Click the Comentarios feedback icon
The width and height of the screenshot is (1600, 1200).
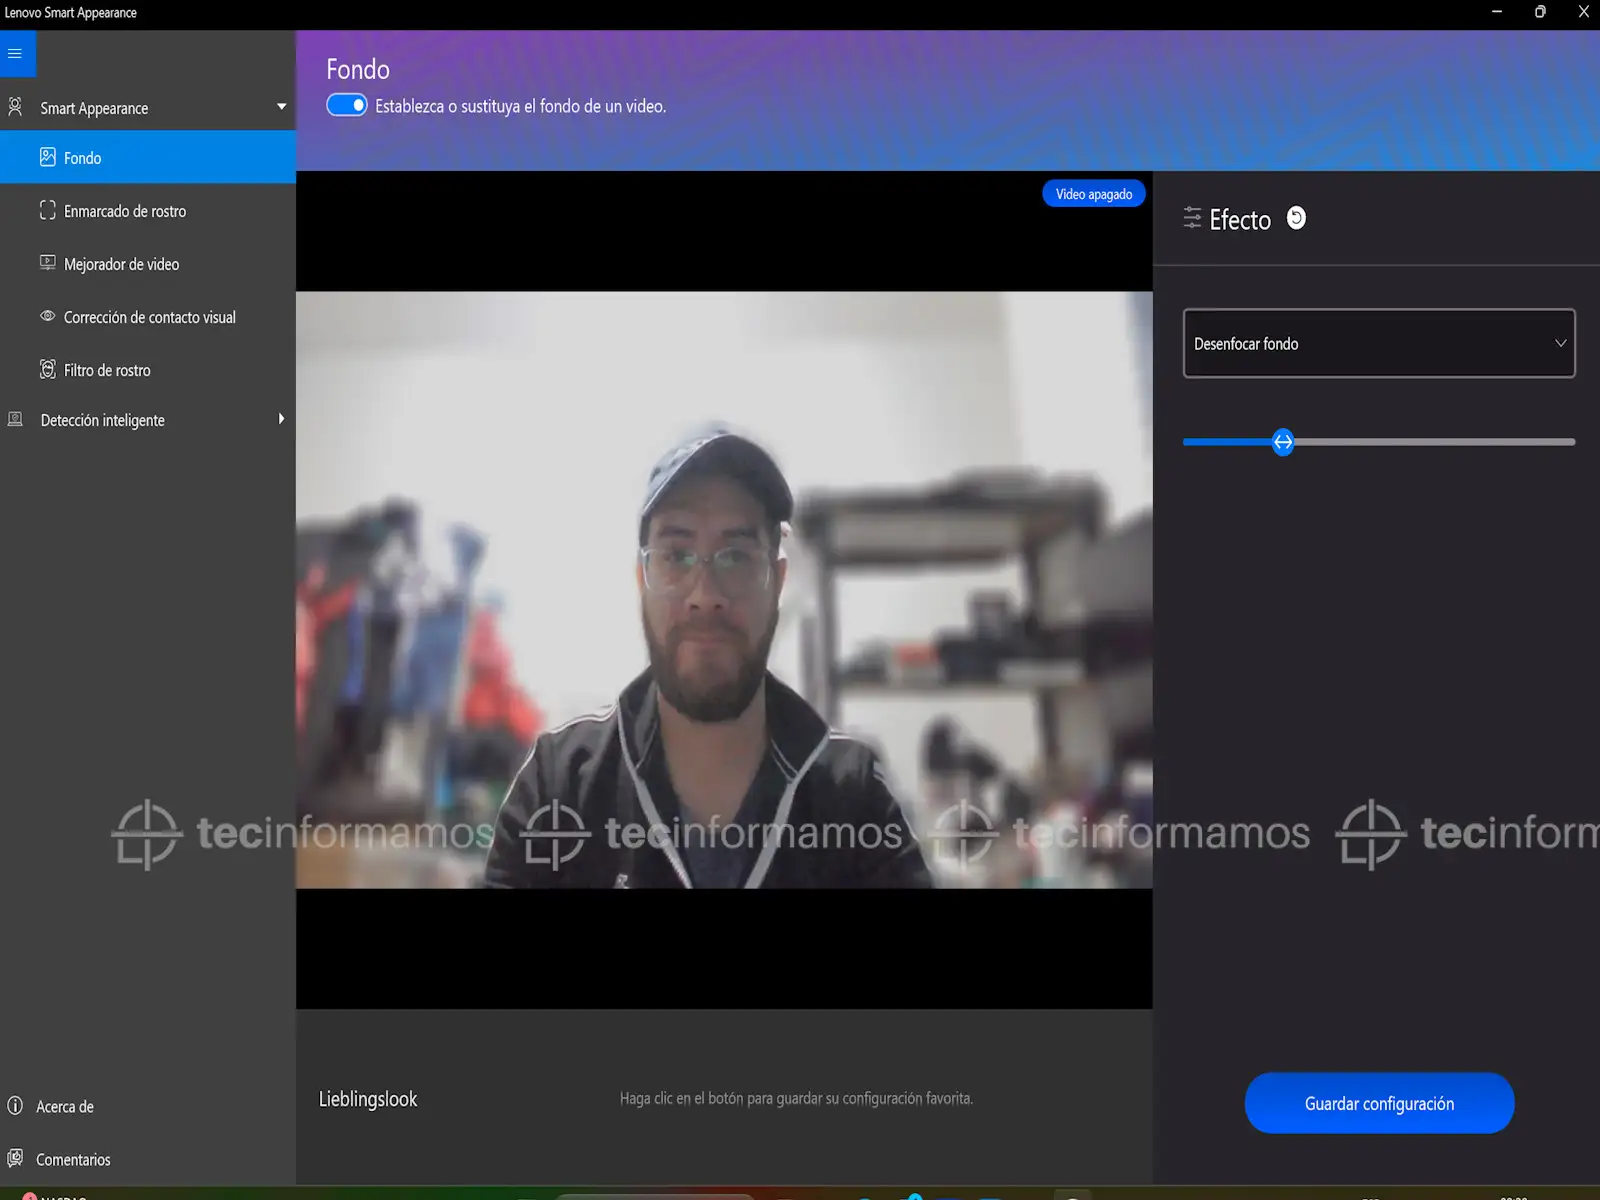click(x=15, y=1159)
